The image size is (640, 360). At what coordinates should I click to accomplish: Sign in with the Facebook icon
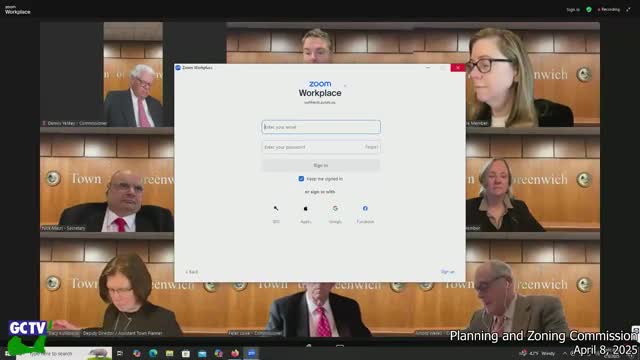(x=365, y=209)
